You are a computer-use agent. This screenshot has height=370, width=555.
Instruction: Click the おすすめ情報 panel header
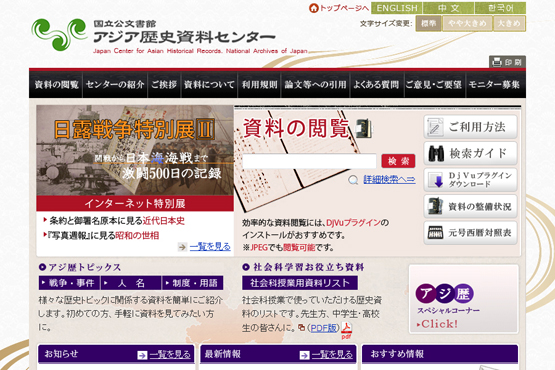tap(440, 354)
